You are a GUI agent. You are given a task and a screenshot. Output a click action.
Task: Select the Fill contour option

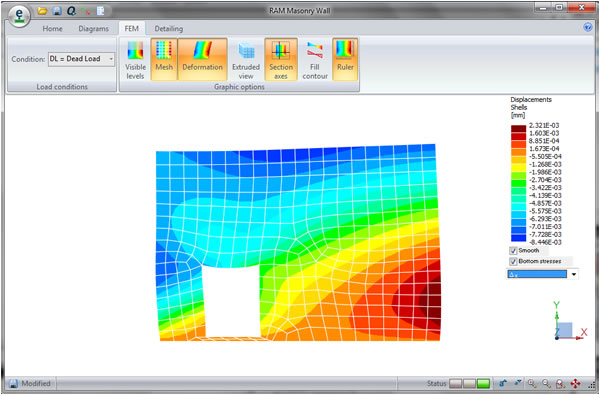pyautogui.click(x=315, y=60)
